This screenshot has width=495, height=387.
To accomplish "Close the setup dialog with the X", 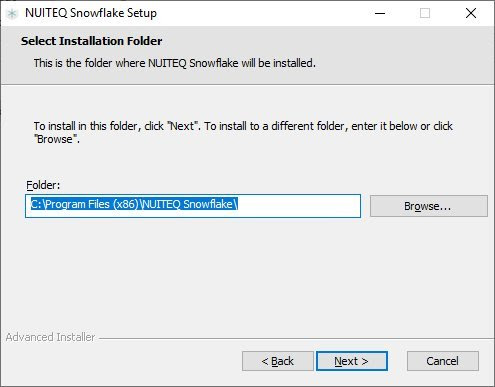I will click(x=471, y=13).
